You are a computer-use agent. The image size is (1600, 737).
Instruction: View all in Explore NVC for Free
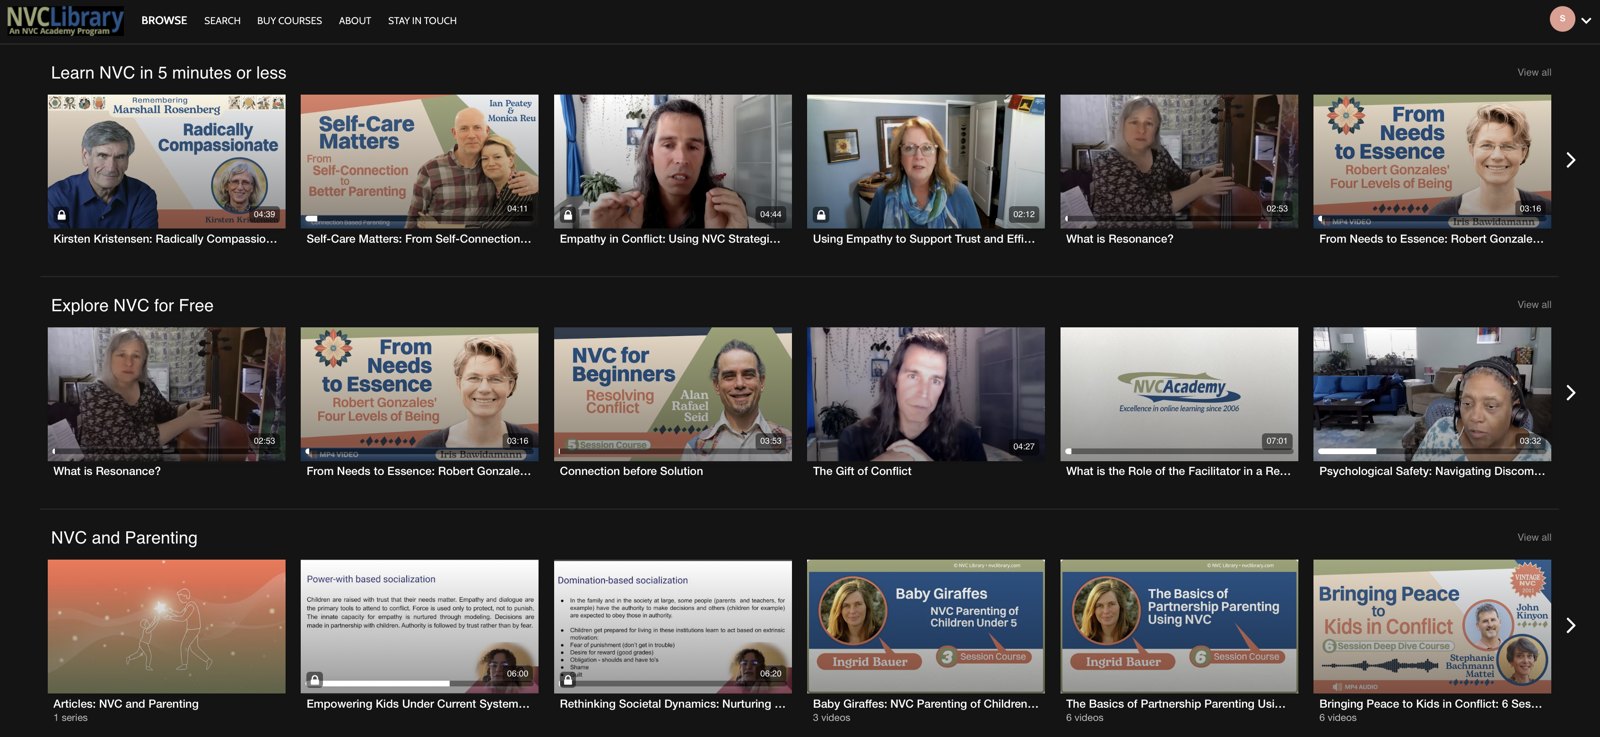tap(1534, 304)
